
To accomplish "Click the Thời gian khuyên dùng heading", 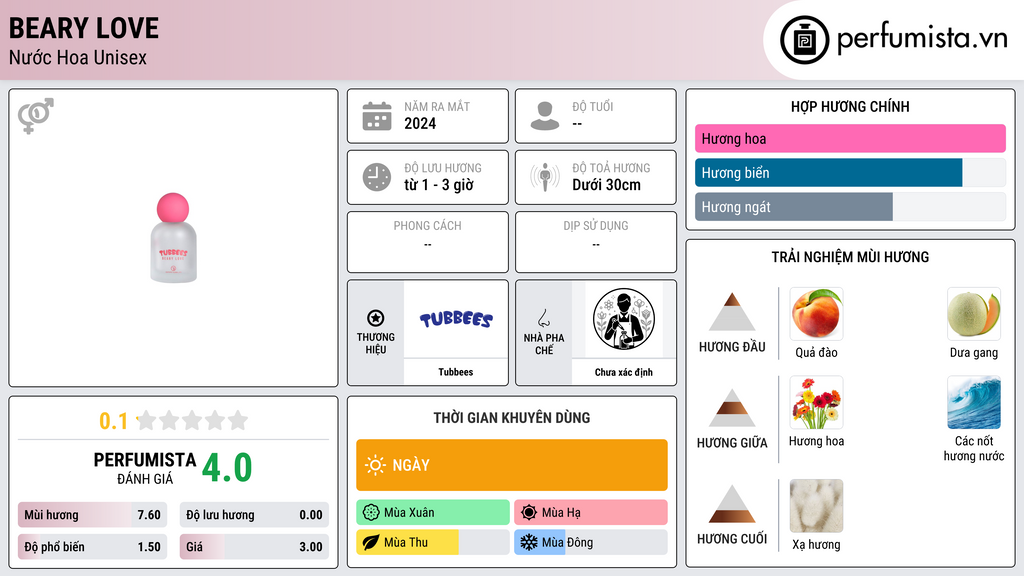I will tap(512, 417).
